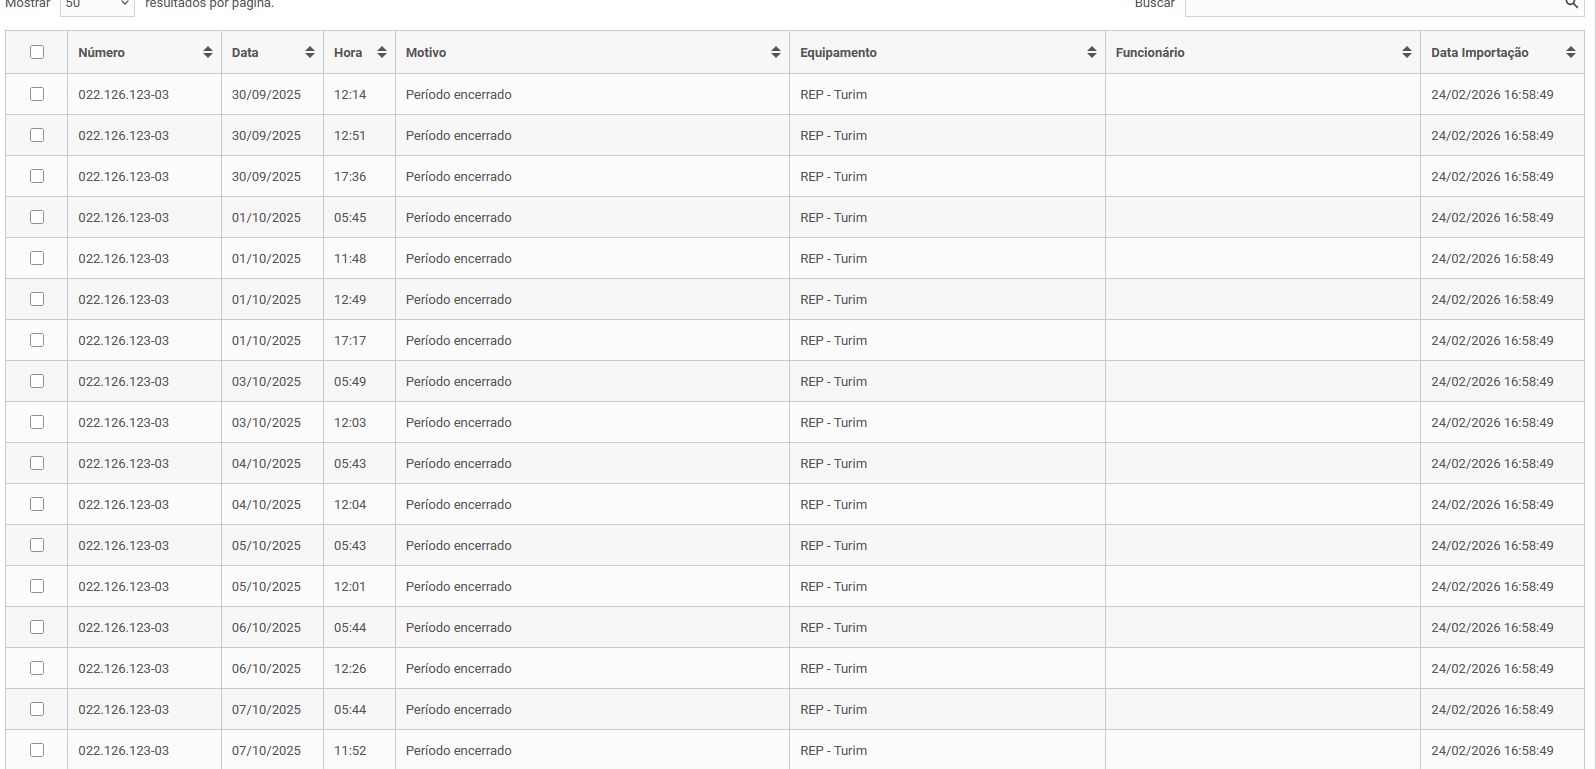
Task: Tick the checkbox for 04/10/2025 12:04
Action: 37,504
